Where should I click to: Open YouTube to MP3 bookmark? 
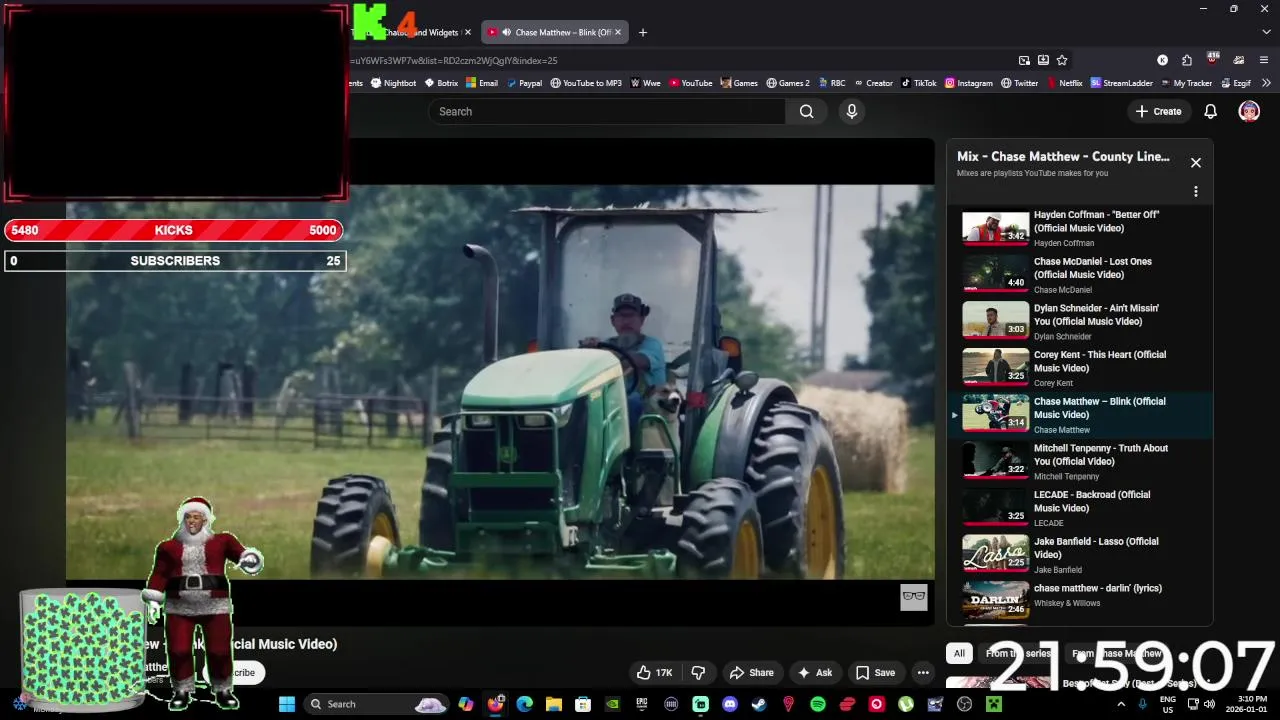click(586, 83)
